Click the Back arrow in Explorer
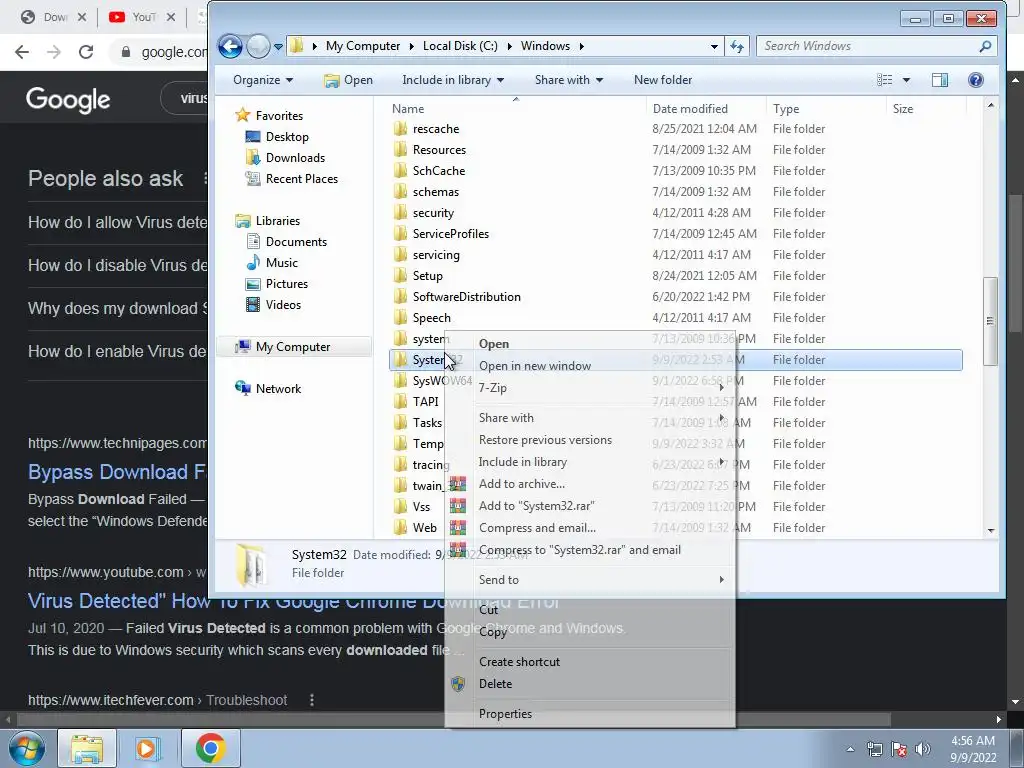Viewport: 1024px width, 768px height. (x=230, y=46)
